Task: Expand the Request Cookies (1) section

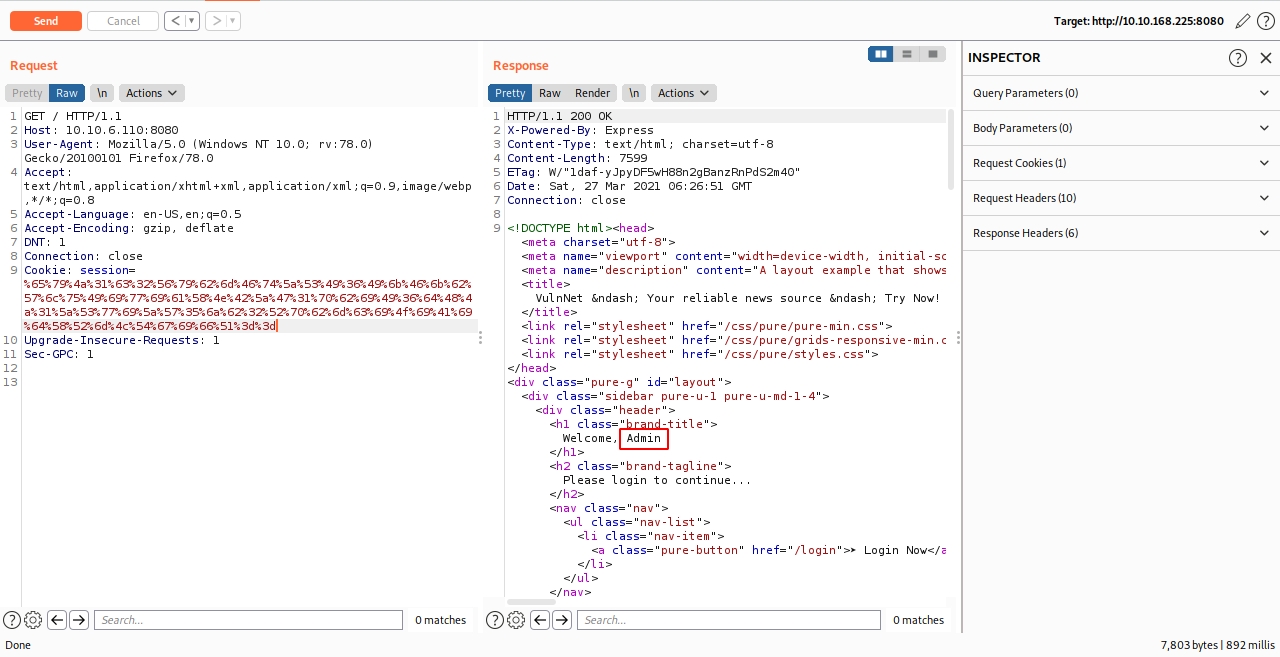Action: pos(1120,163)
